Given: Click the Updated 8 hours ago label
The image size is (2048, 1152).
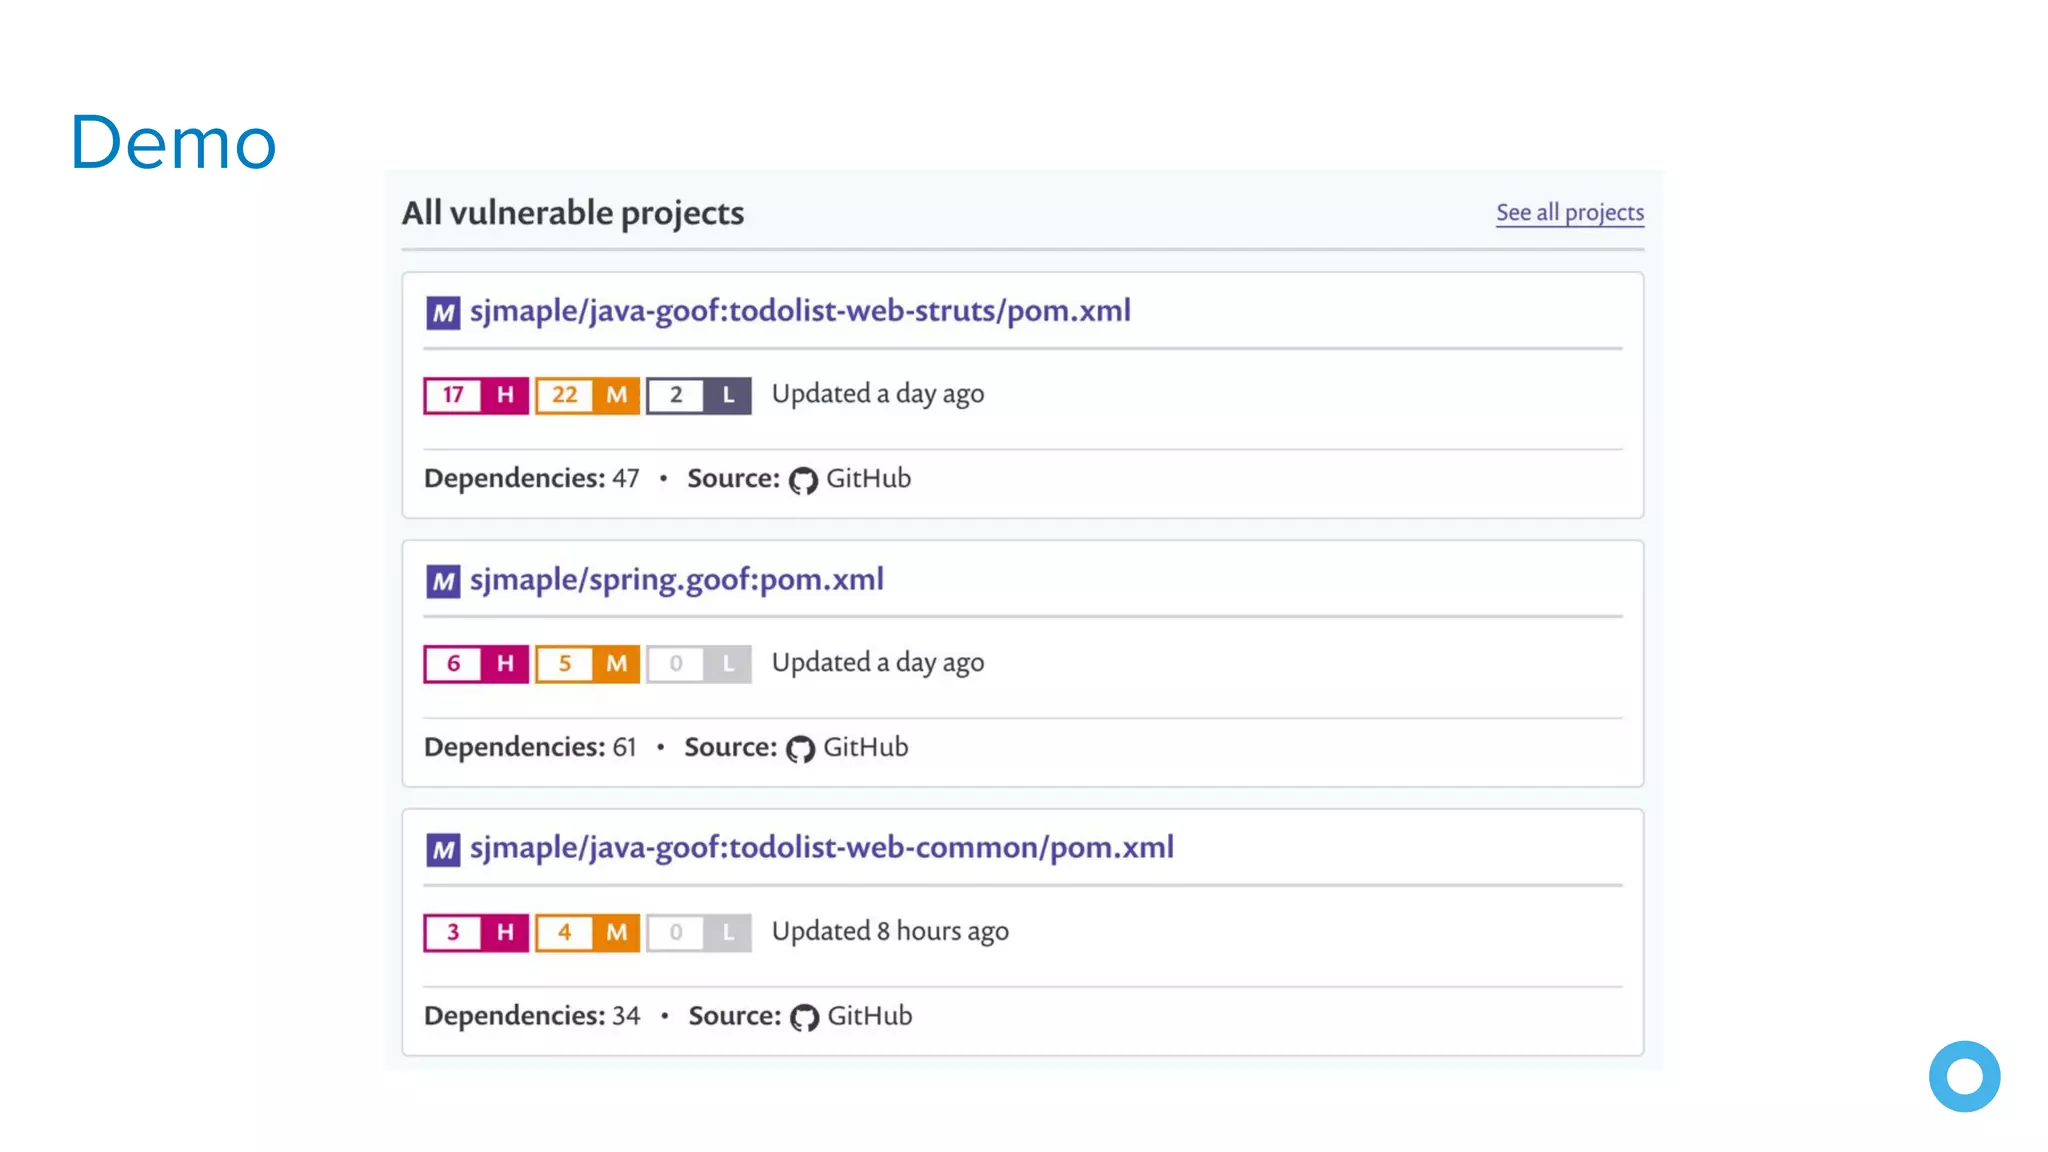Looking at the screenshot, I should (890, 932).
